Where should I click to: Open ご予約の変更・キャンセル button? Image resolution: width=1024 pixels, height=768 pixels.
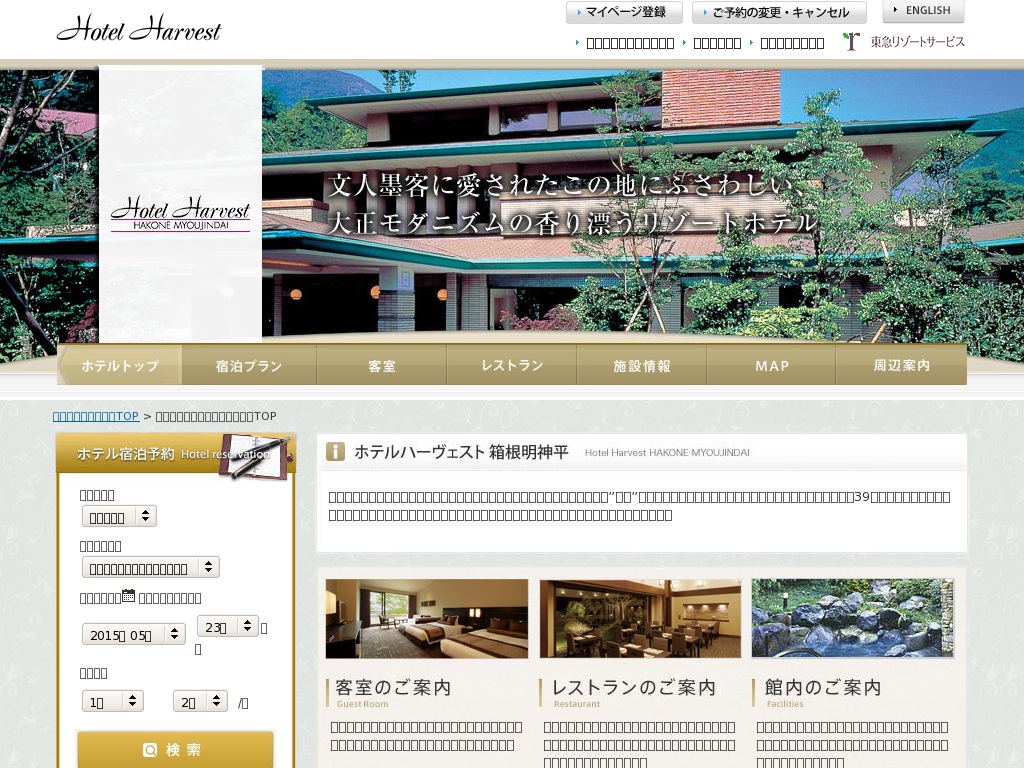779,12
